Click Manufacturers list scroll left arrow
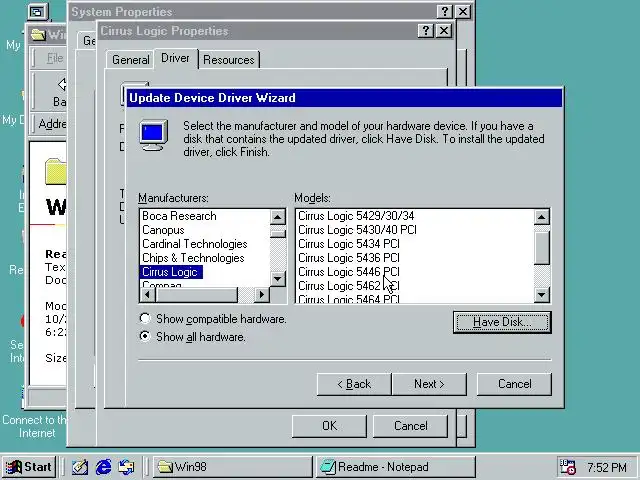640x480 pixels. coord(148,294)
